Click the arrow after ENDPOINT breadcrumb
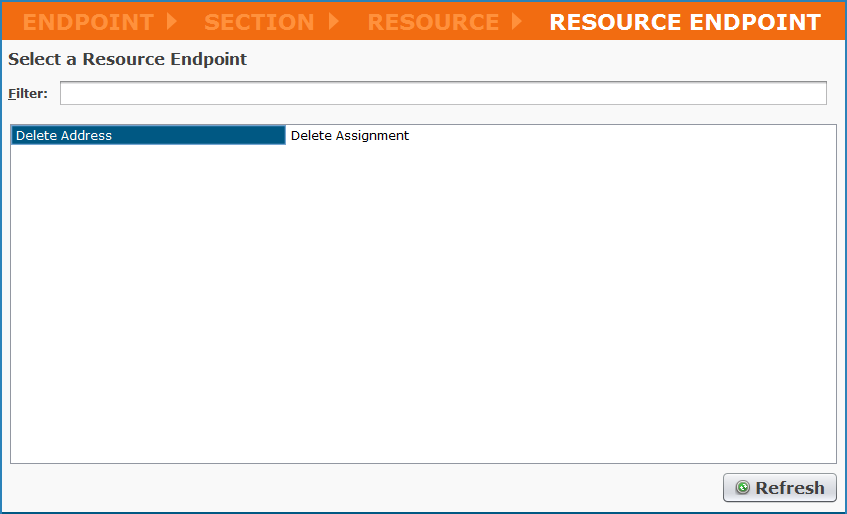This screenshot has height=514, width=847. [172, 21]
